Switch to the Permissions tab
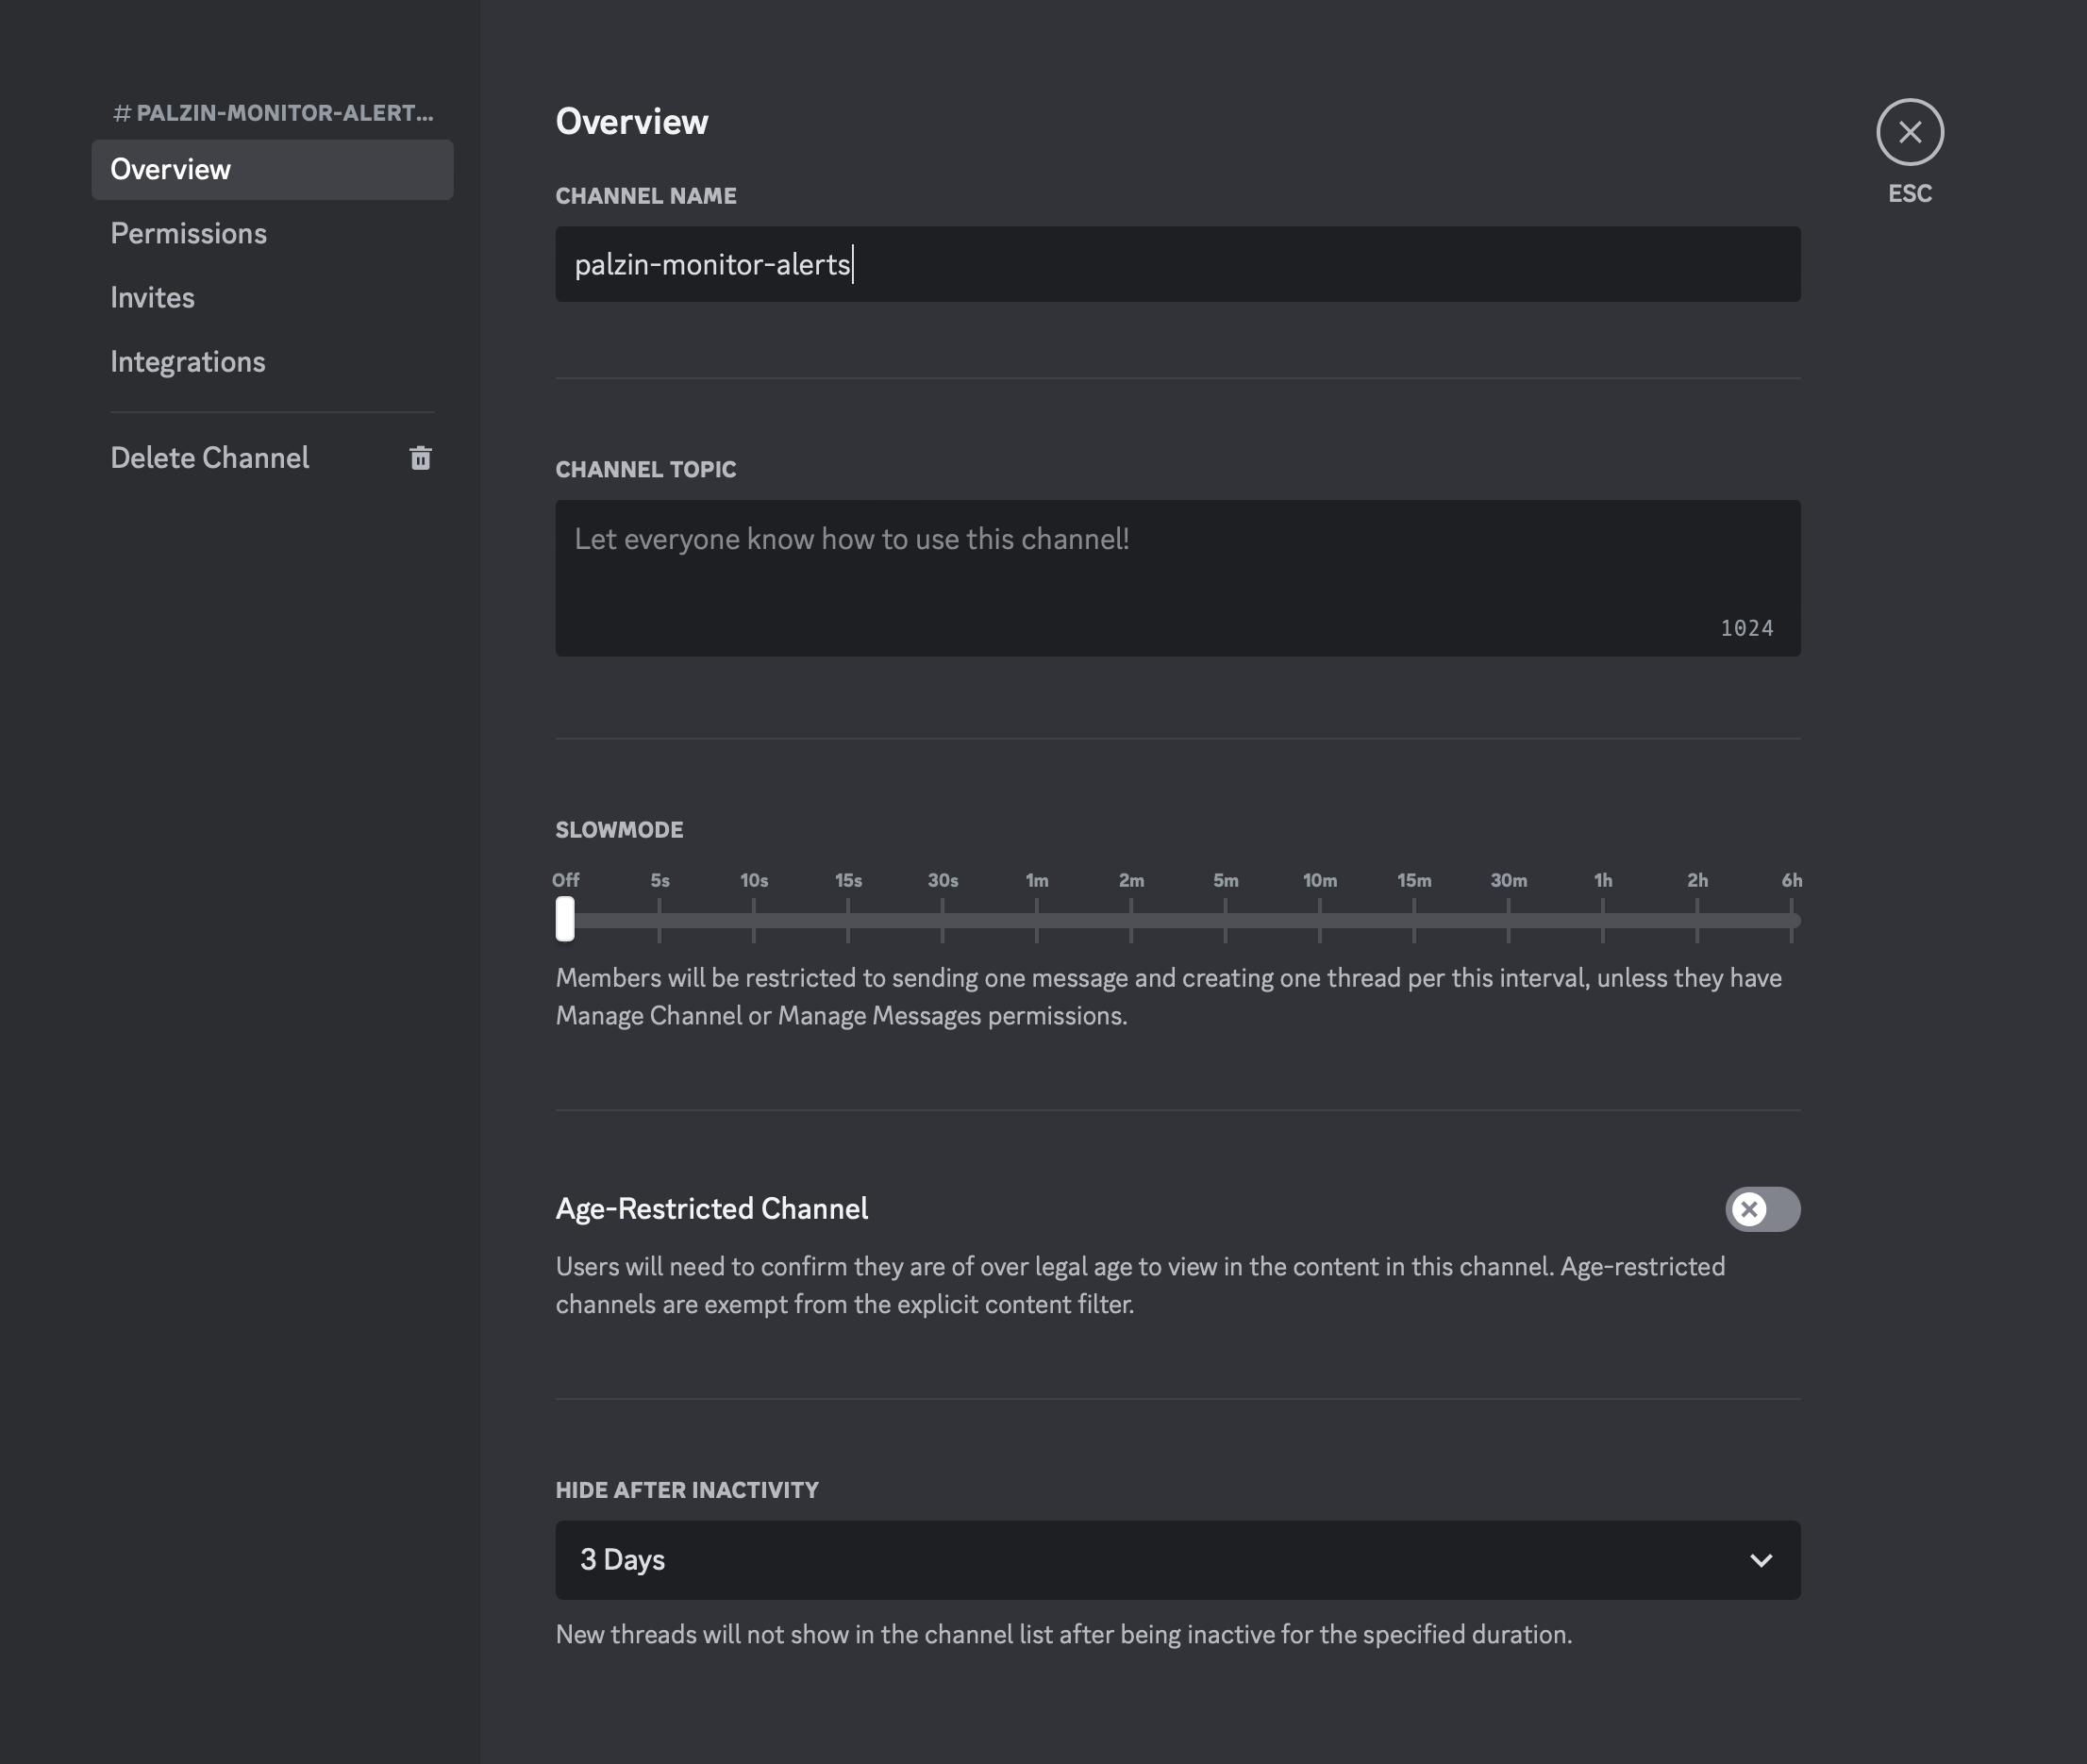The width and height of the screenshot is (2087, 1764). pos(272,234)
